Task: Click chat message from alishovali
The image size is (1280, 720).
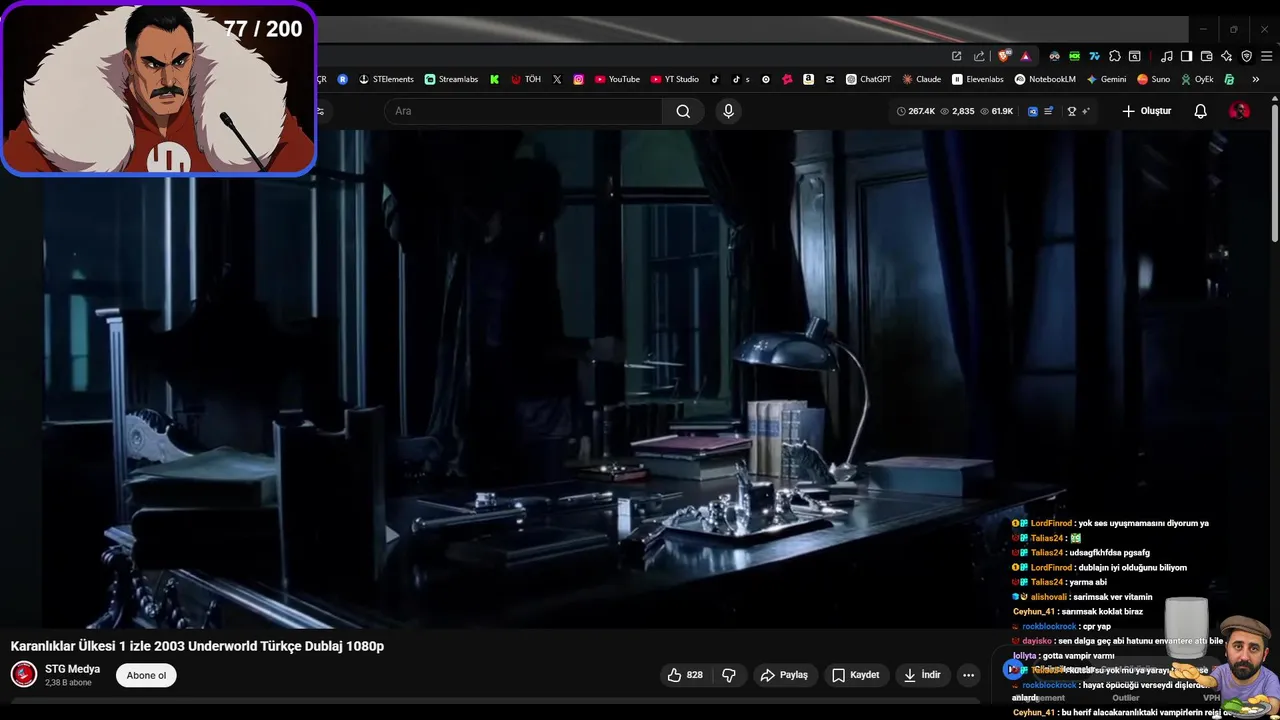Action: 1082,597
